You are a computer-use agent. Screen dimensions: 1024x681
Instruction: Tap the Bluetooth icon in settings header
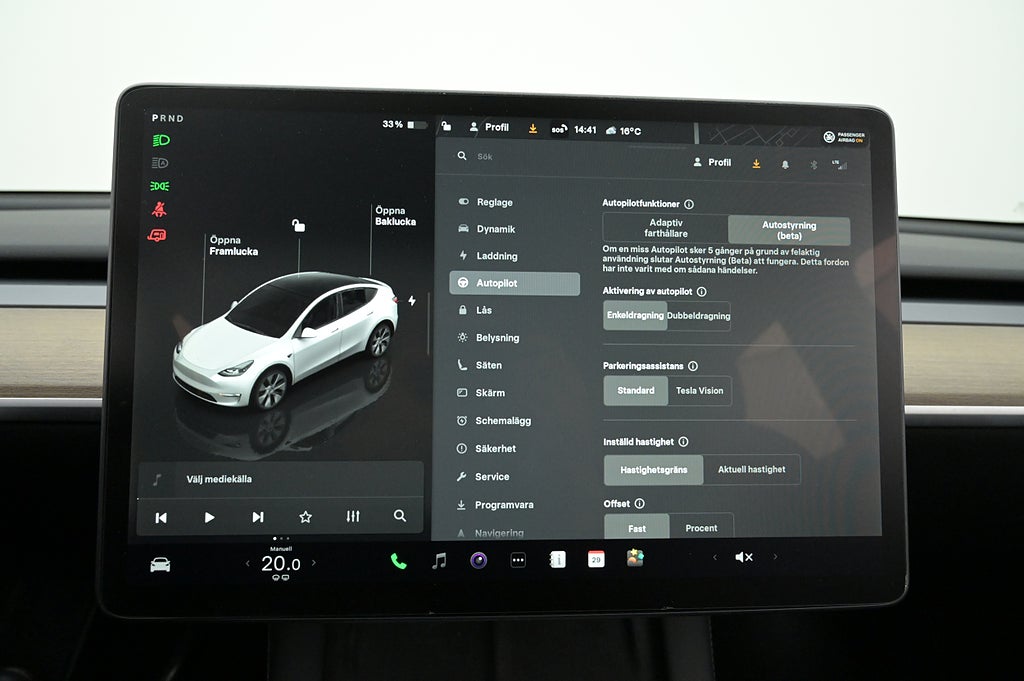coord(812,164)
